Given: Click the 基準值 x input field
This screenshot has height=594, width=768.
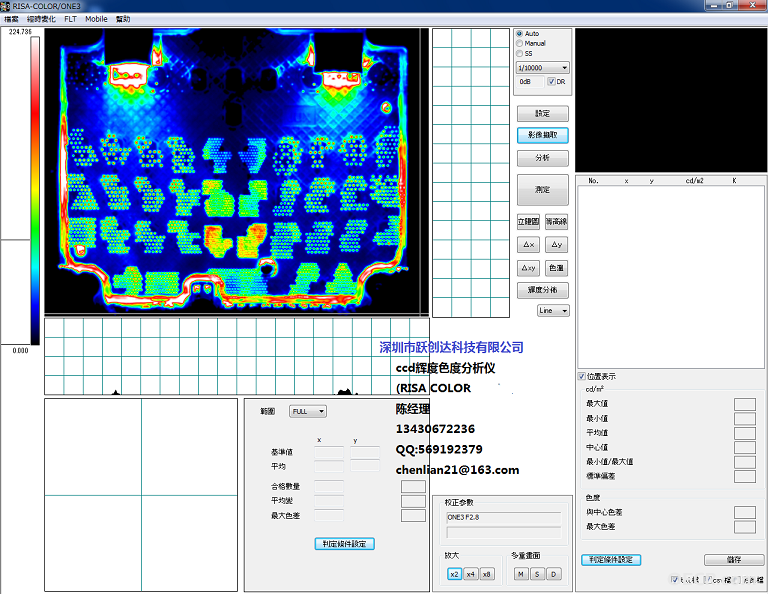Looking at the screenshot, I should click(329, 452).
